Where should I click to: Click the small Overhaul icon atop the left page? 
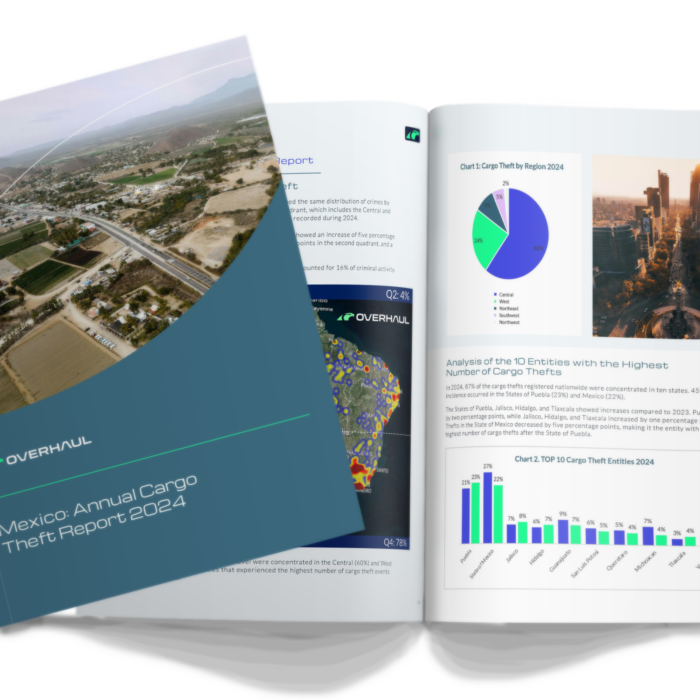coord(412,134)
